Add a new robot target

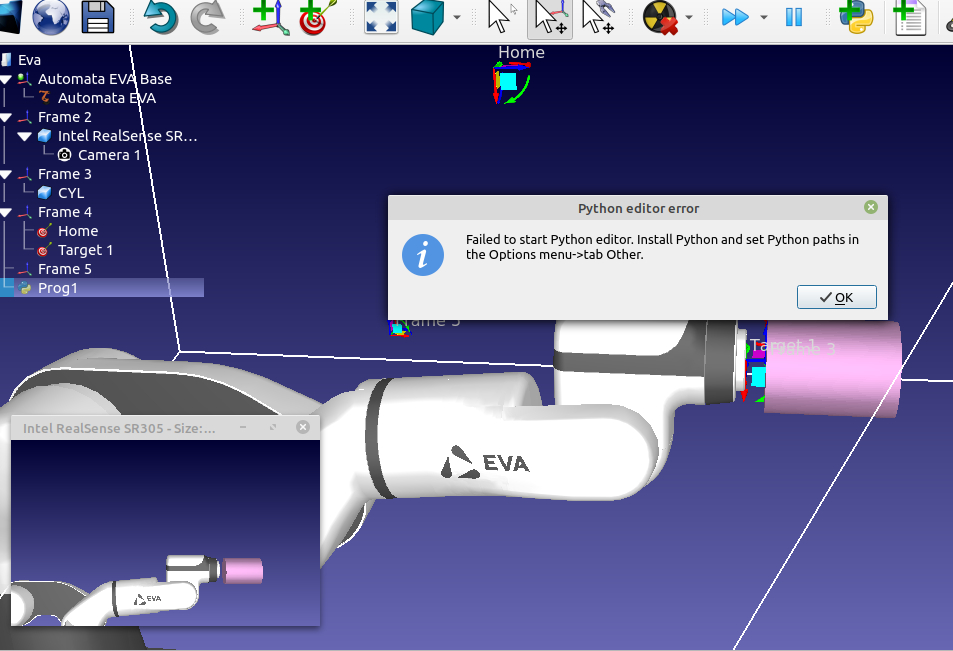(x=317, y=17)
